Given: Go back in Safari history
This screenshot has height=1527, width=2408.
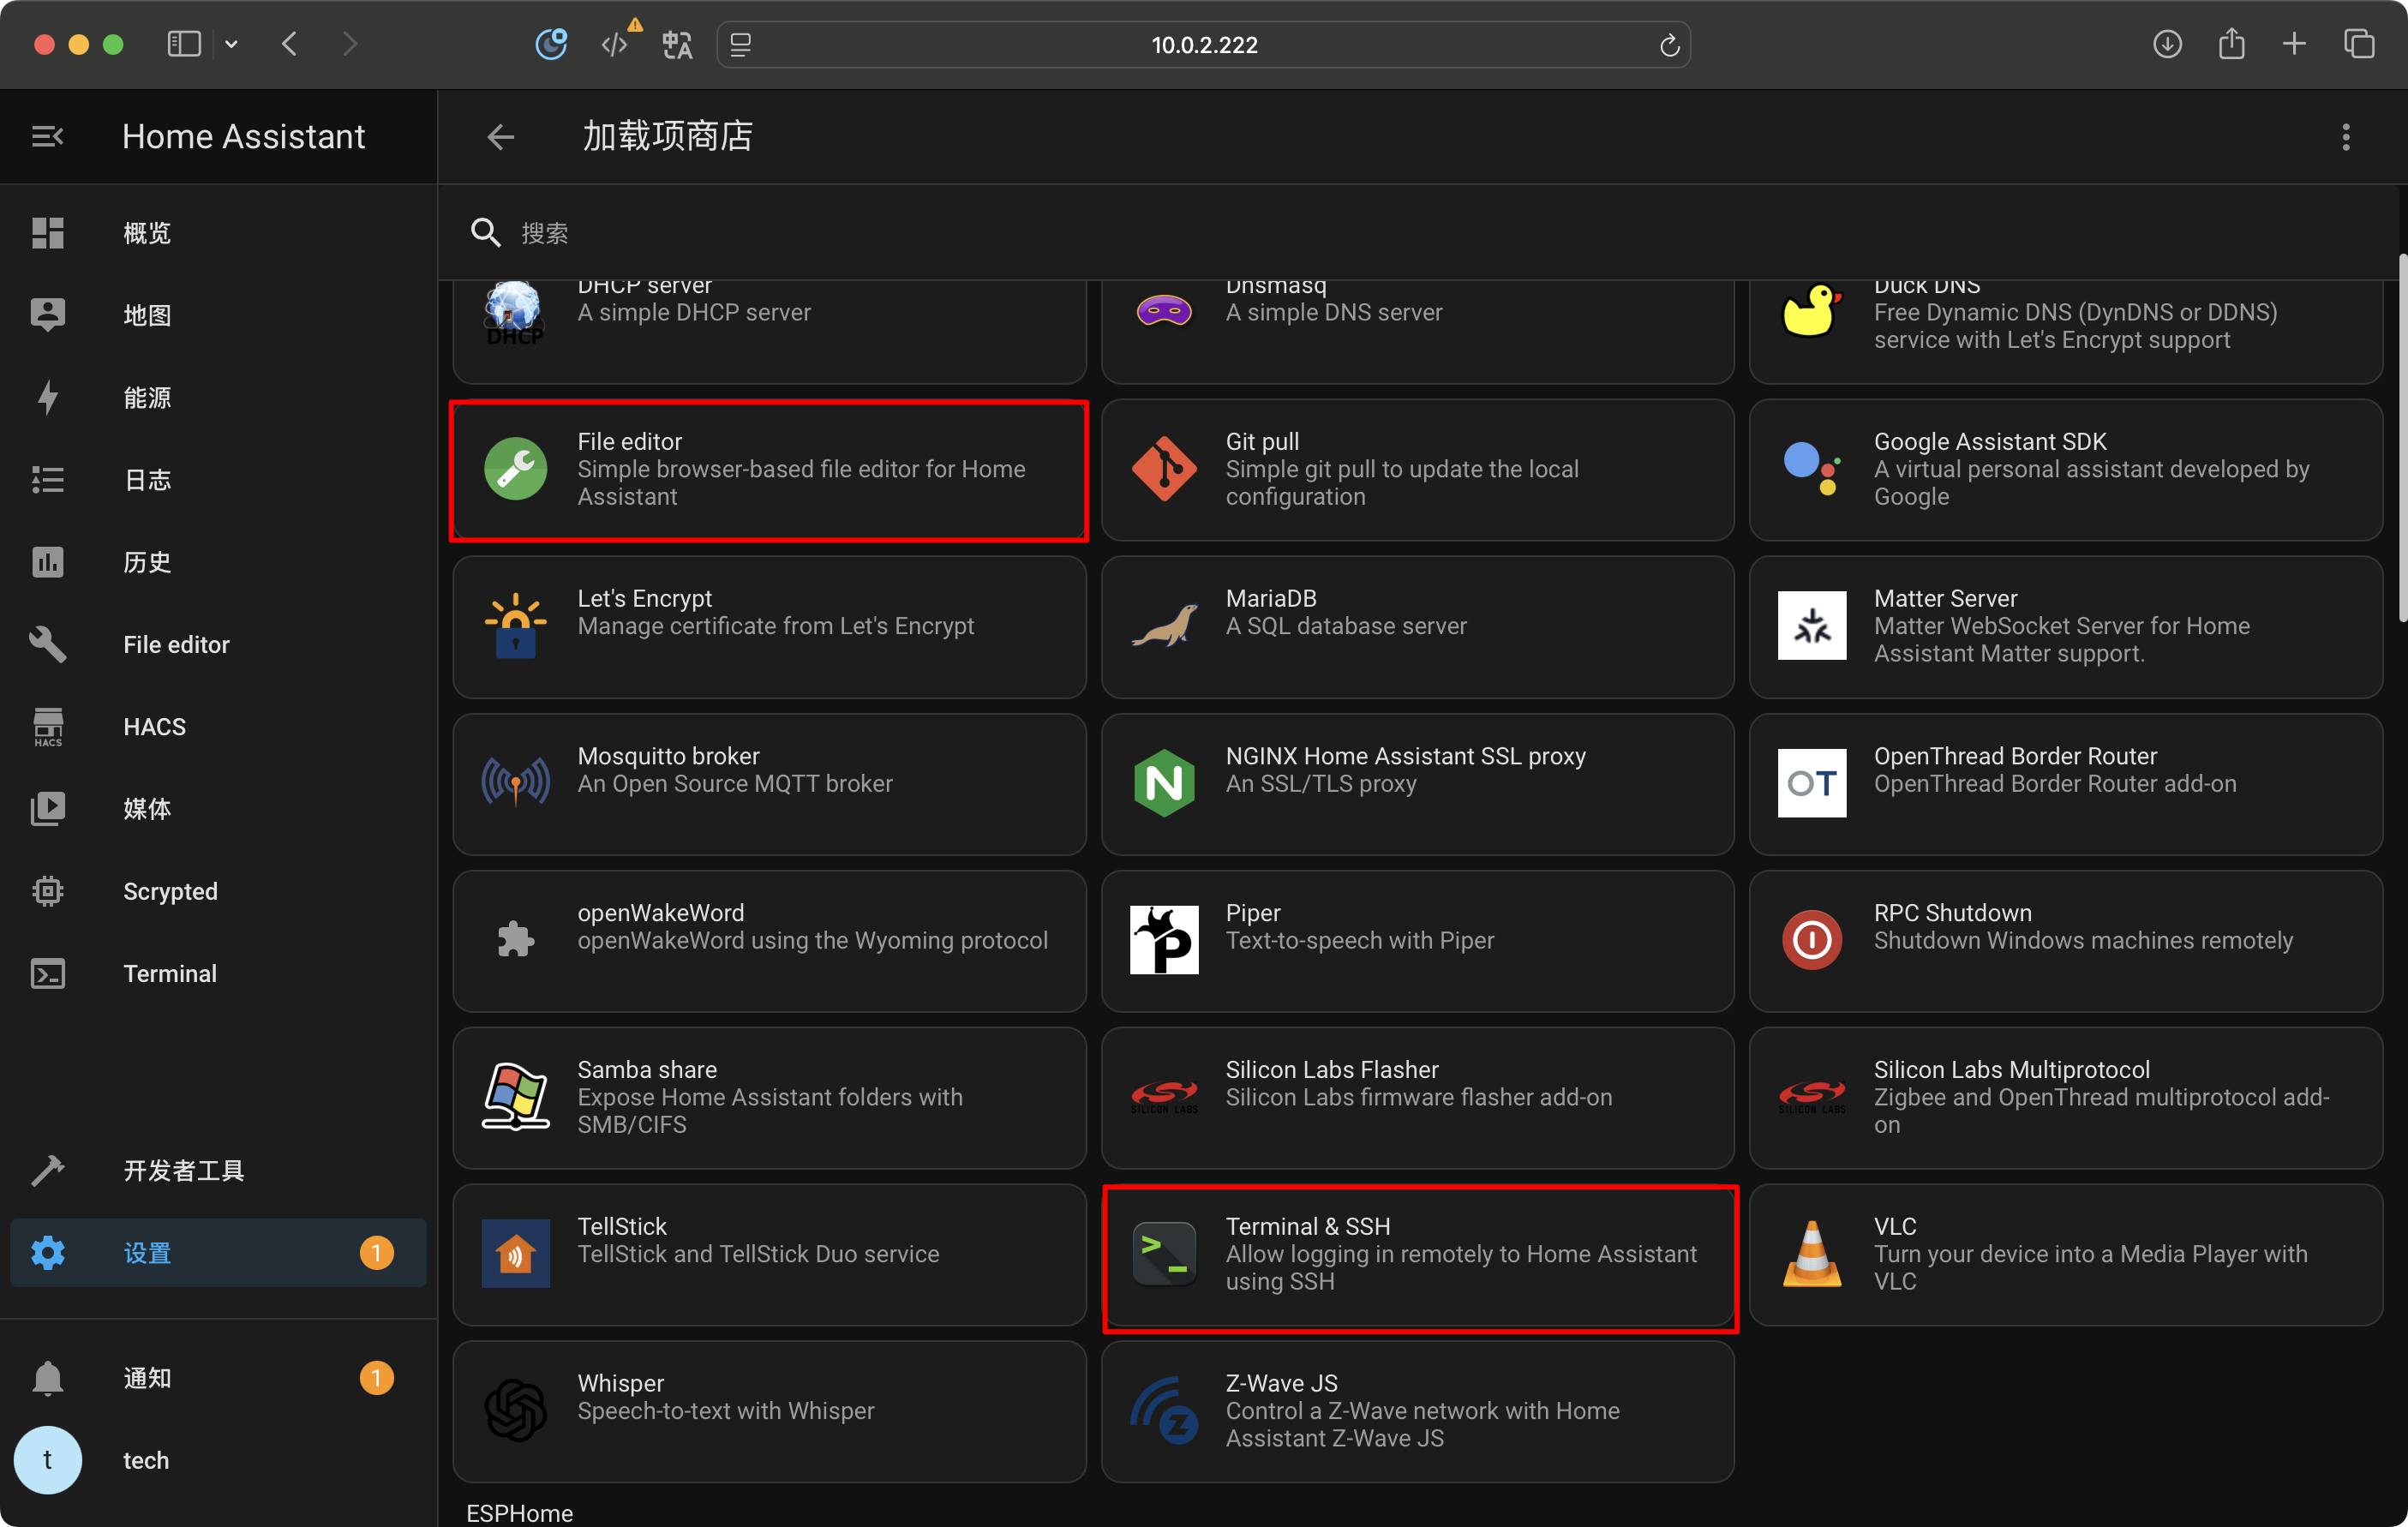Looking at the screenshot, I should 289,44.
